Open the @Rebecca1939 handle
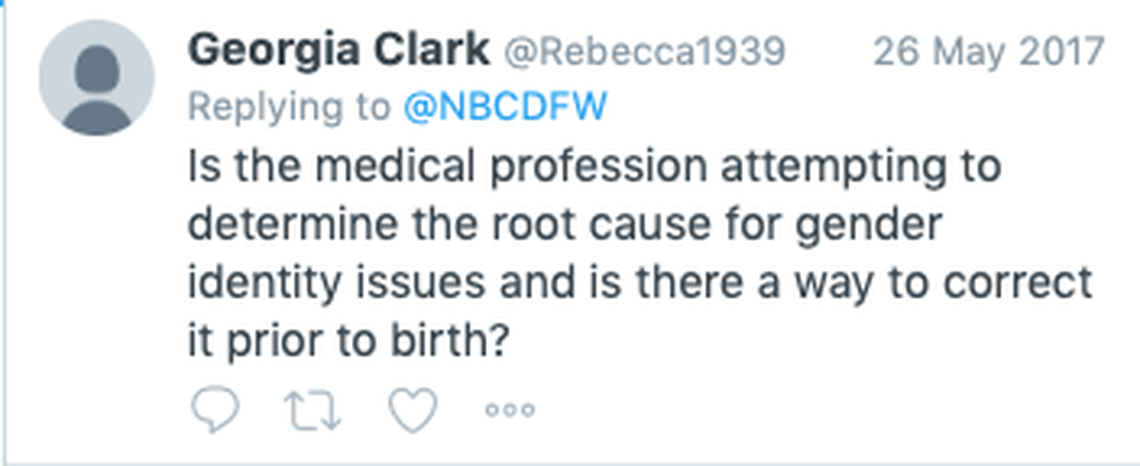This screenshot has width=1140, height=466. (x=643, y=50)
